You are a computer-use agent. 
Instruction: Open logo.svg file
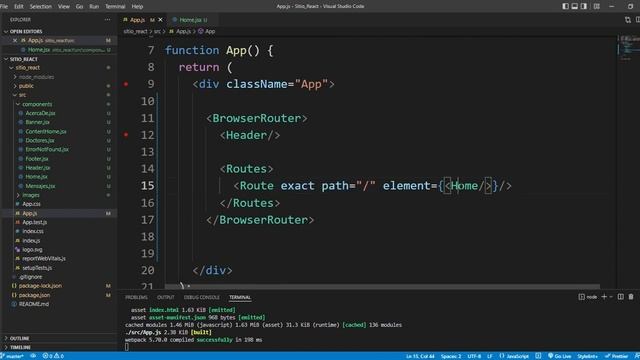(32, 250)
